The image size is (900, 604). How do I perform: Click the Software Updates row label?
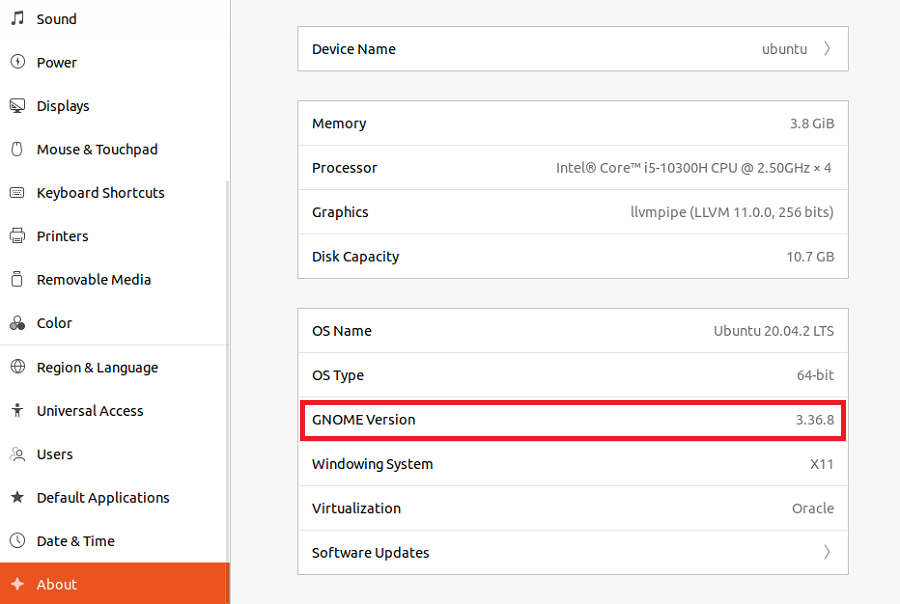click(x=371, y=552)
